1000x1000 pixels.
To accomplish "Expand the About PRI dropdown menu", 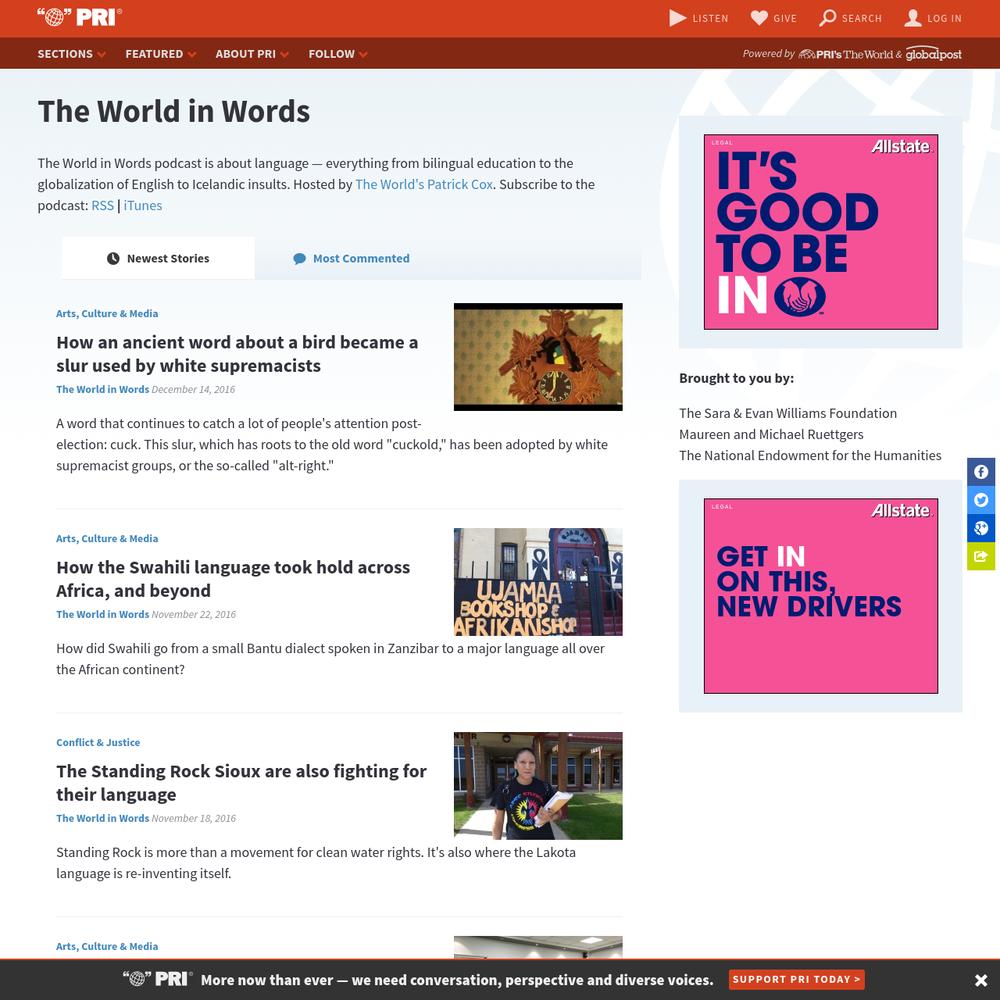I will [252, 54].
